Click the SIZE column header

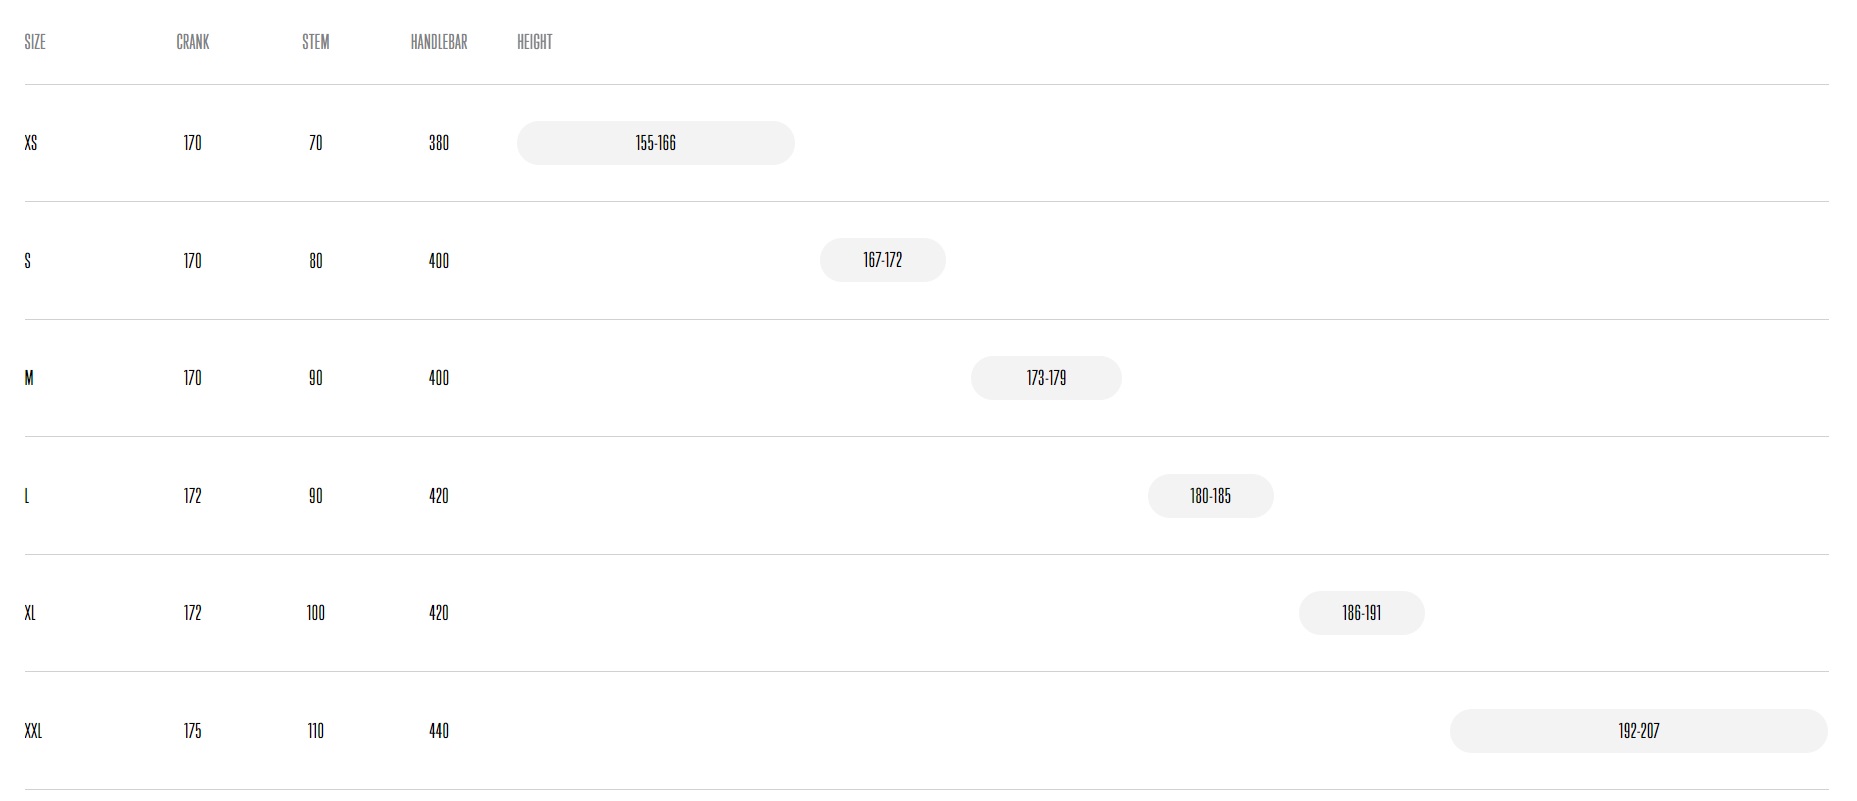pos(35,42)
